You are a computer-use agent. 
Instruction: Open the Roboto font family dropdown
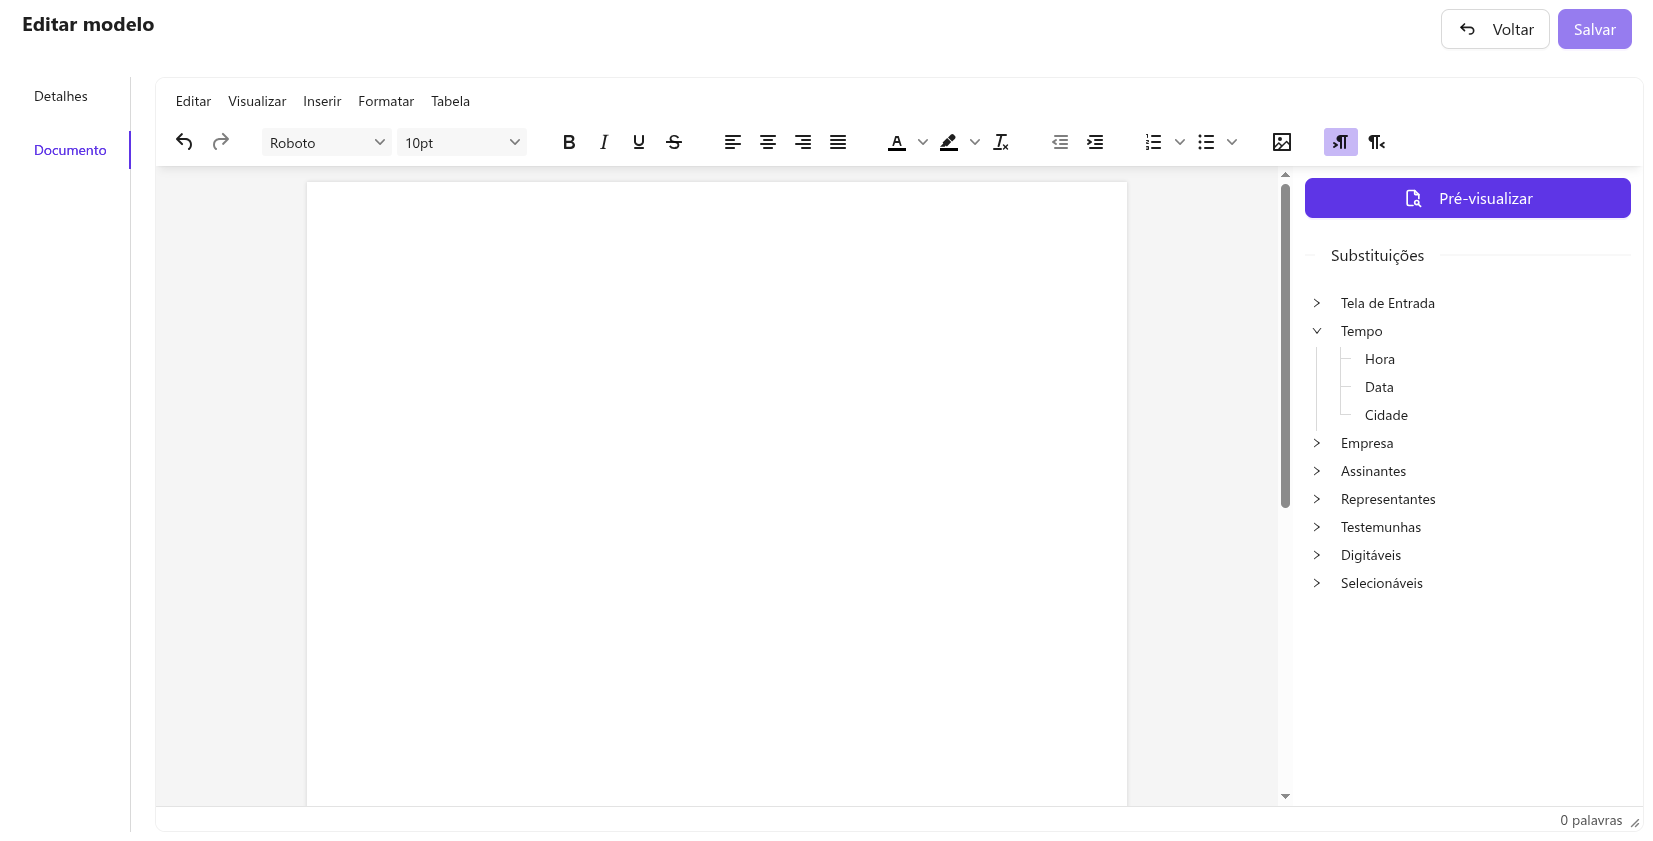326,143
